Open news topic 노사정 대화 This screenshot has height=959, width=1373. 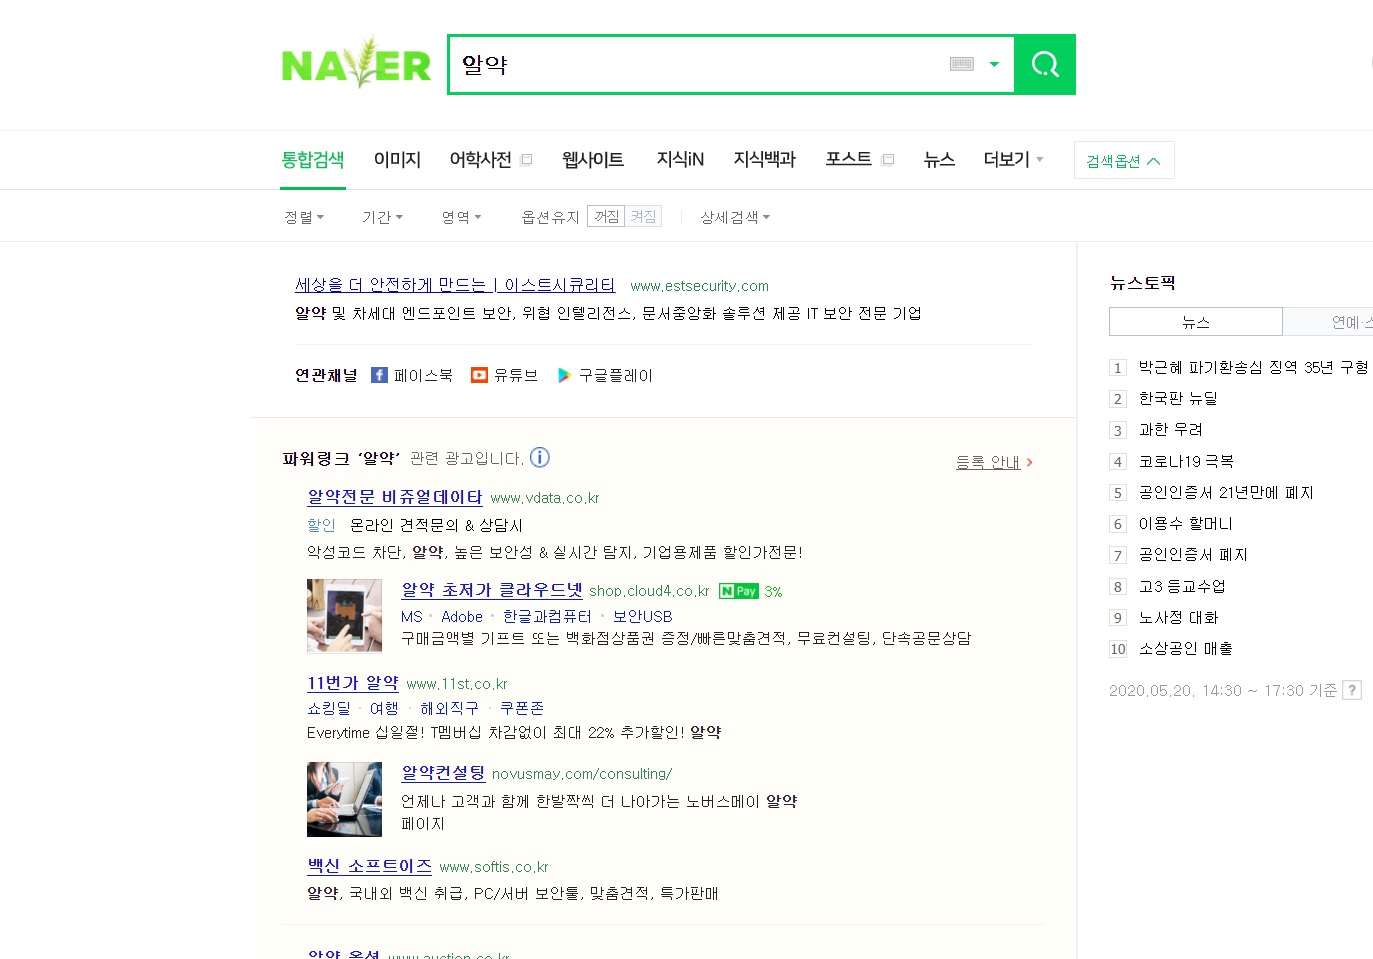[1178, 617]
